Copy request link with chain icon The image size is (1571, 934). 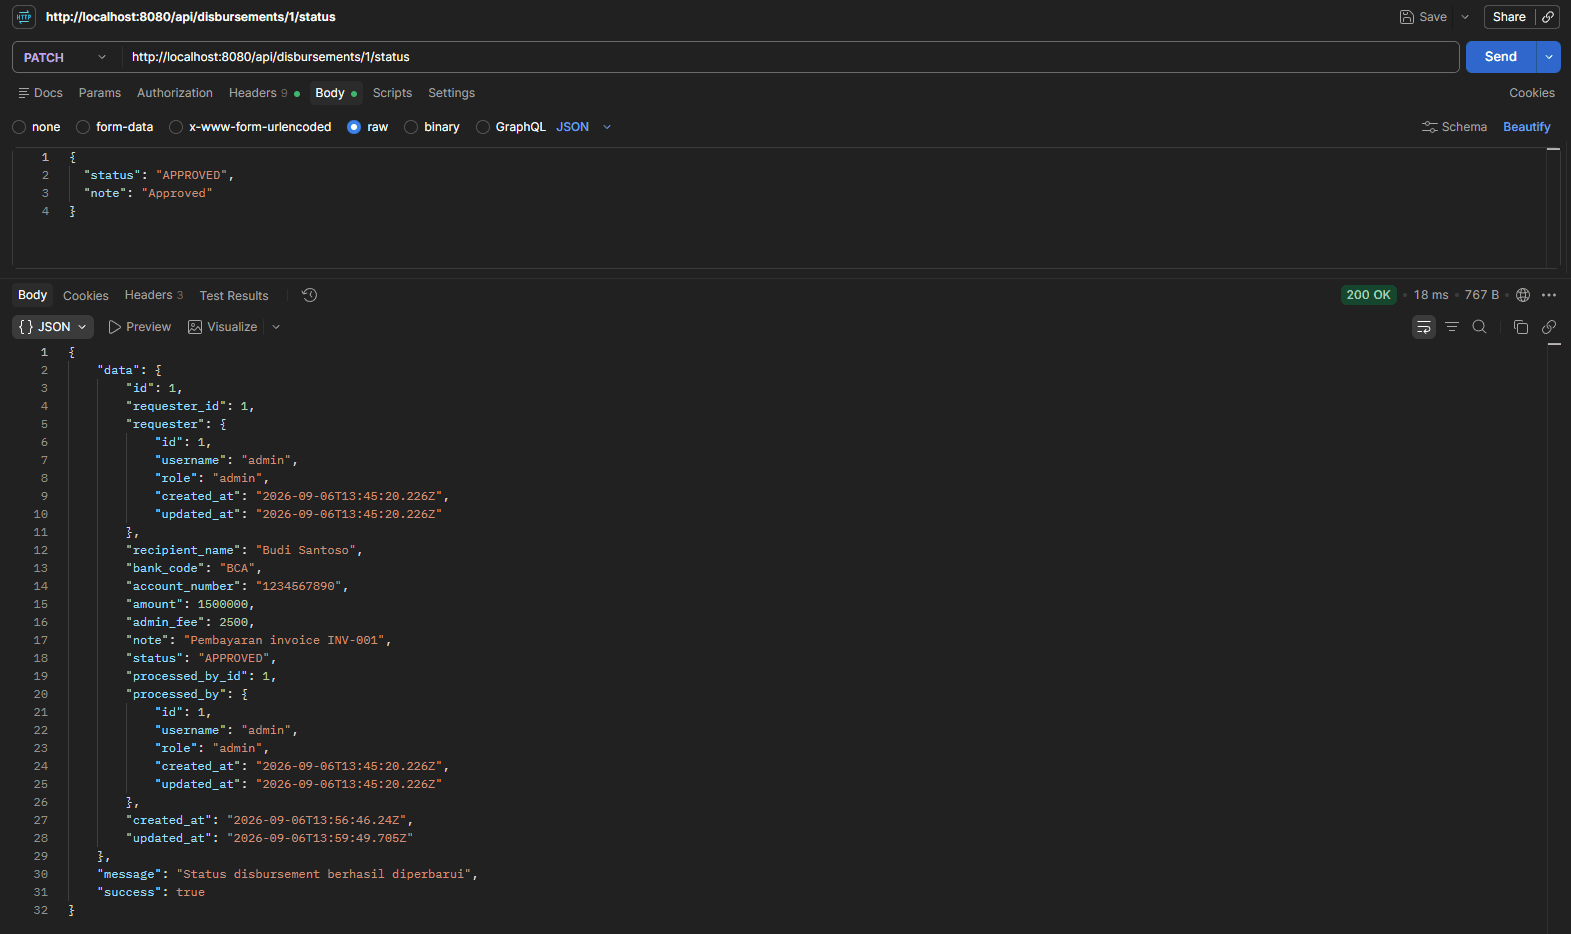[1548, 17]
